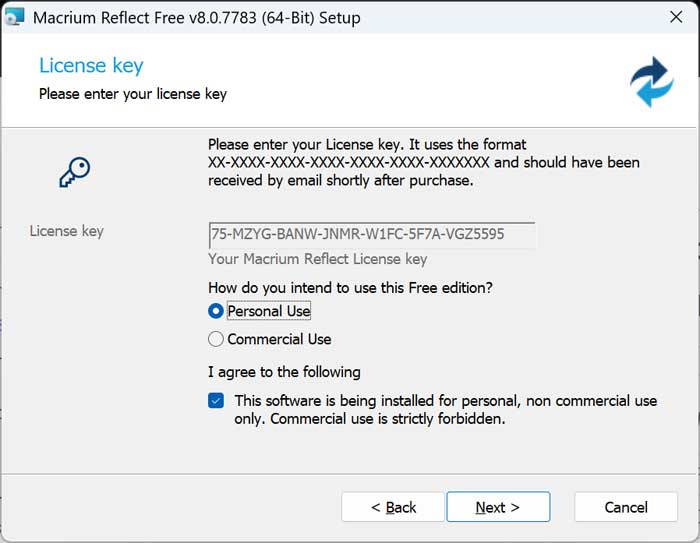Toggle the personal non-commercial agreement checkbox
This screenshot has width=700, height=543.
click(216, 401)
